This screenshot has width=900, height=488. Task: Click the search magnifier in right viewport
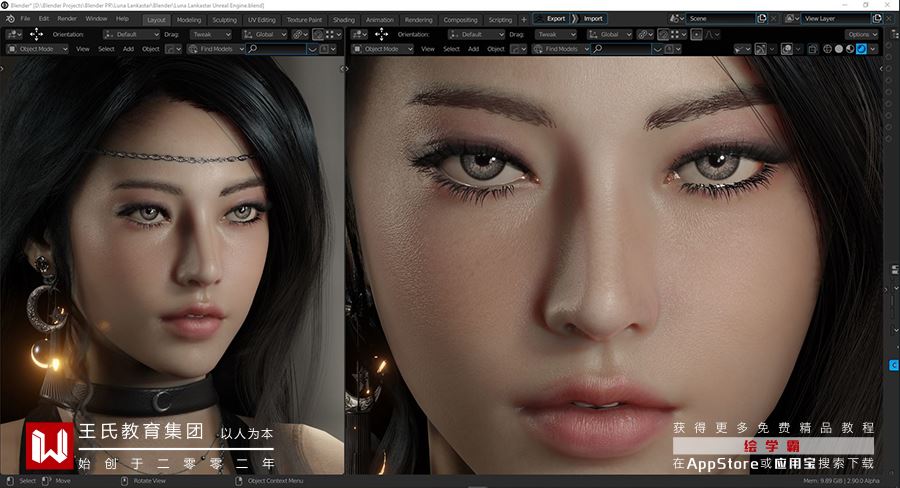click(598, 49)
